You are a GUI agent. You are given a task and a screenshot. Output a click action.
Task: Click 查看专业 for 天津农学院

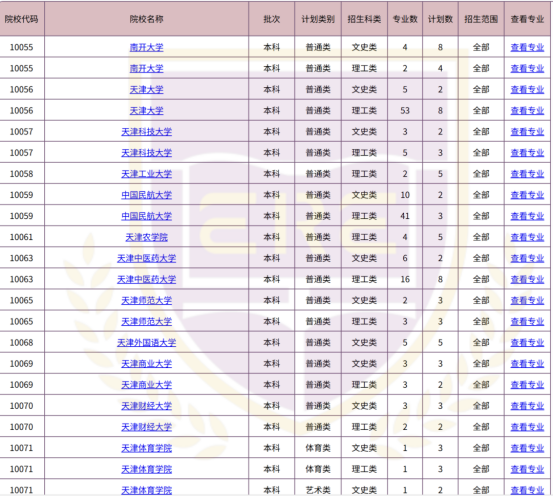[x=527, y=237]
